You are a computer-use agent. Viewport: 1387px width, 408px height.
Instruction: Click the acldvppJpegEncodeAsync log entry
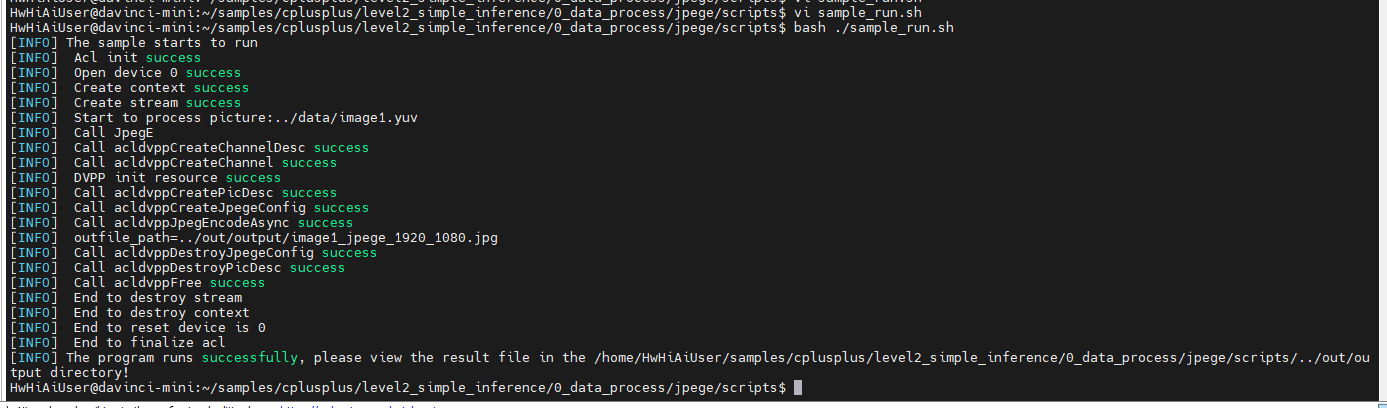[213, 223]
